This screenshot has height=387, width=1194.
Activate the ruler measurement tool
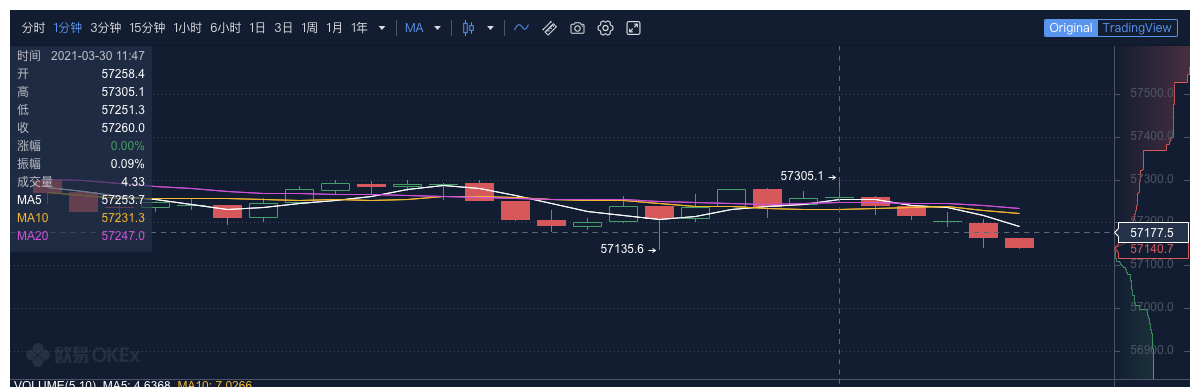(x=550, y=28)
